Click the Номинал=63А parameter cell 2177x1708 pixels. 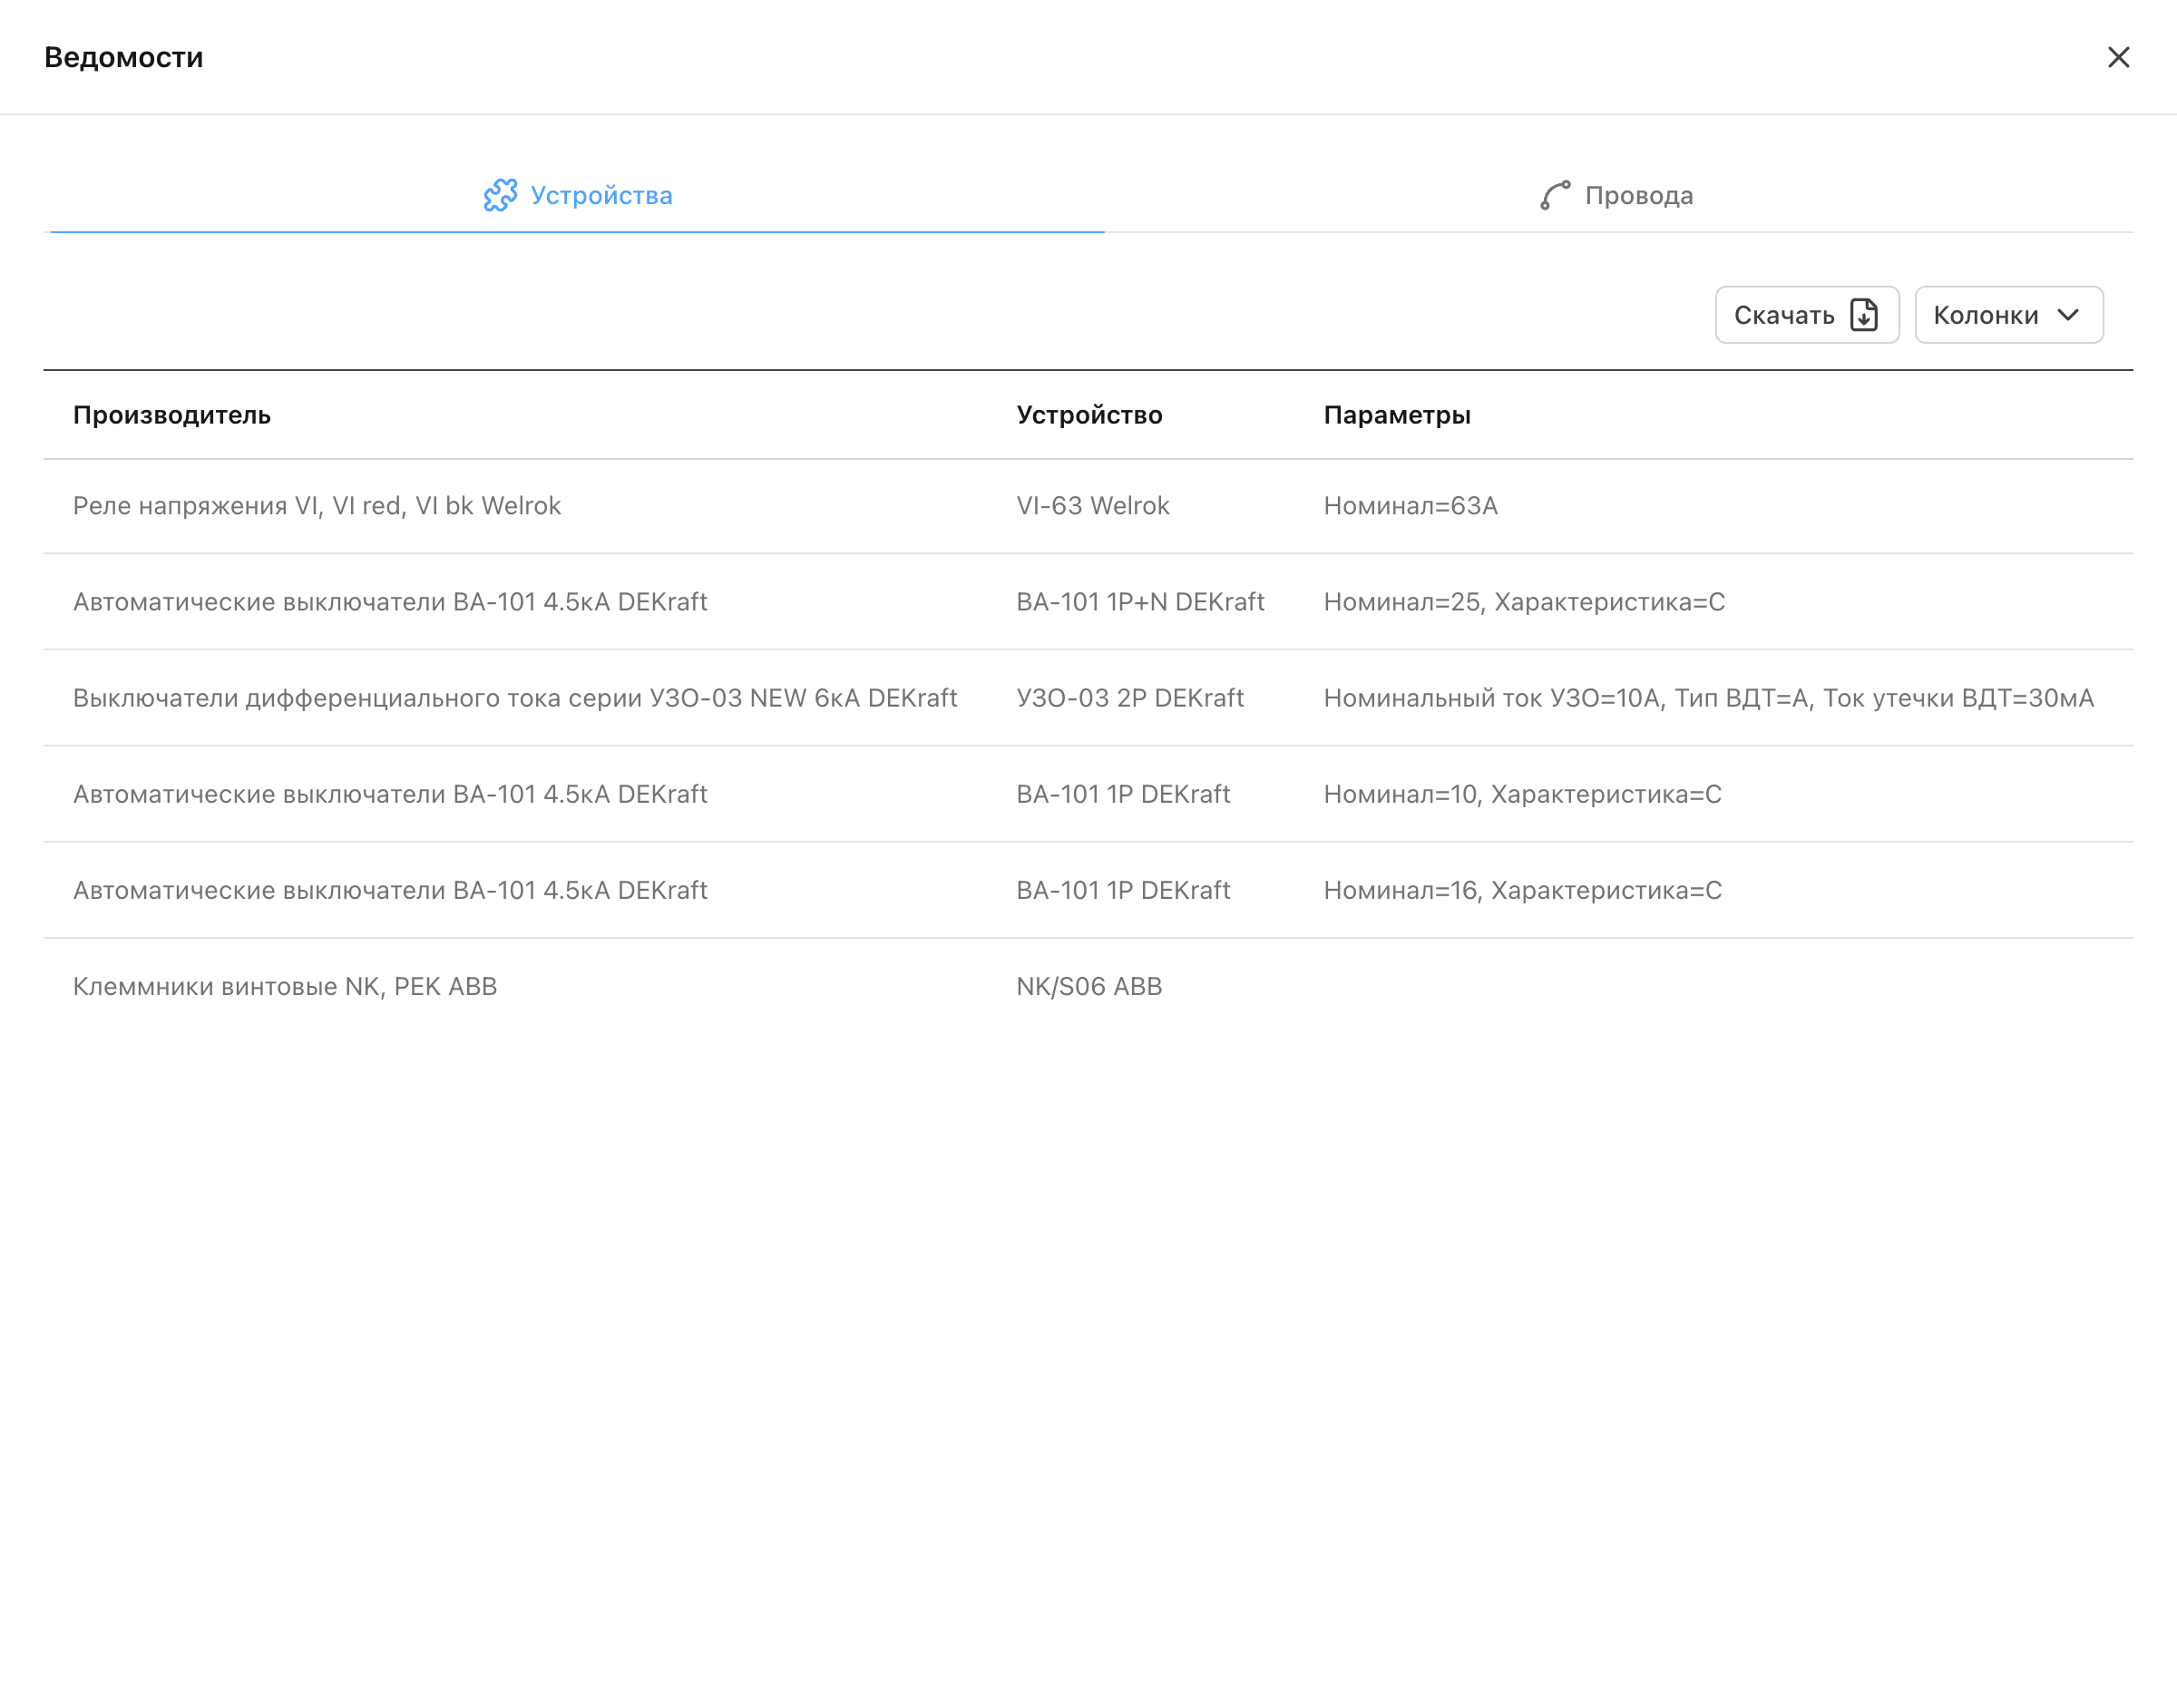tap(1410, 506)
